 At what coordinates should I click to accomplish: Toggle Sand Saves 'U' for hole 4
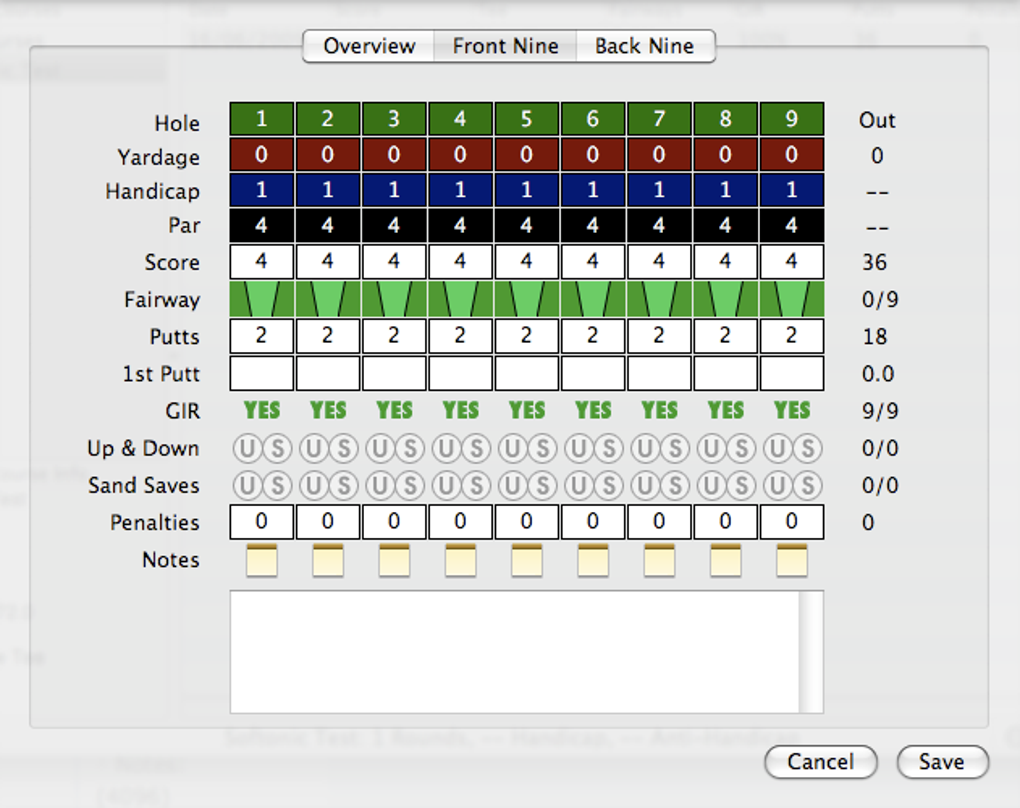446,485
